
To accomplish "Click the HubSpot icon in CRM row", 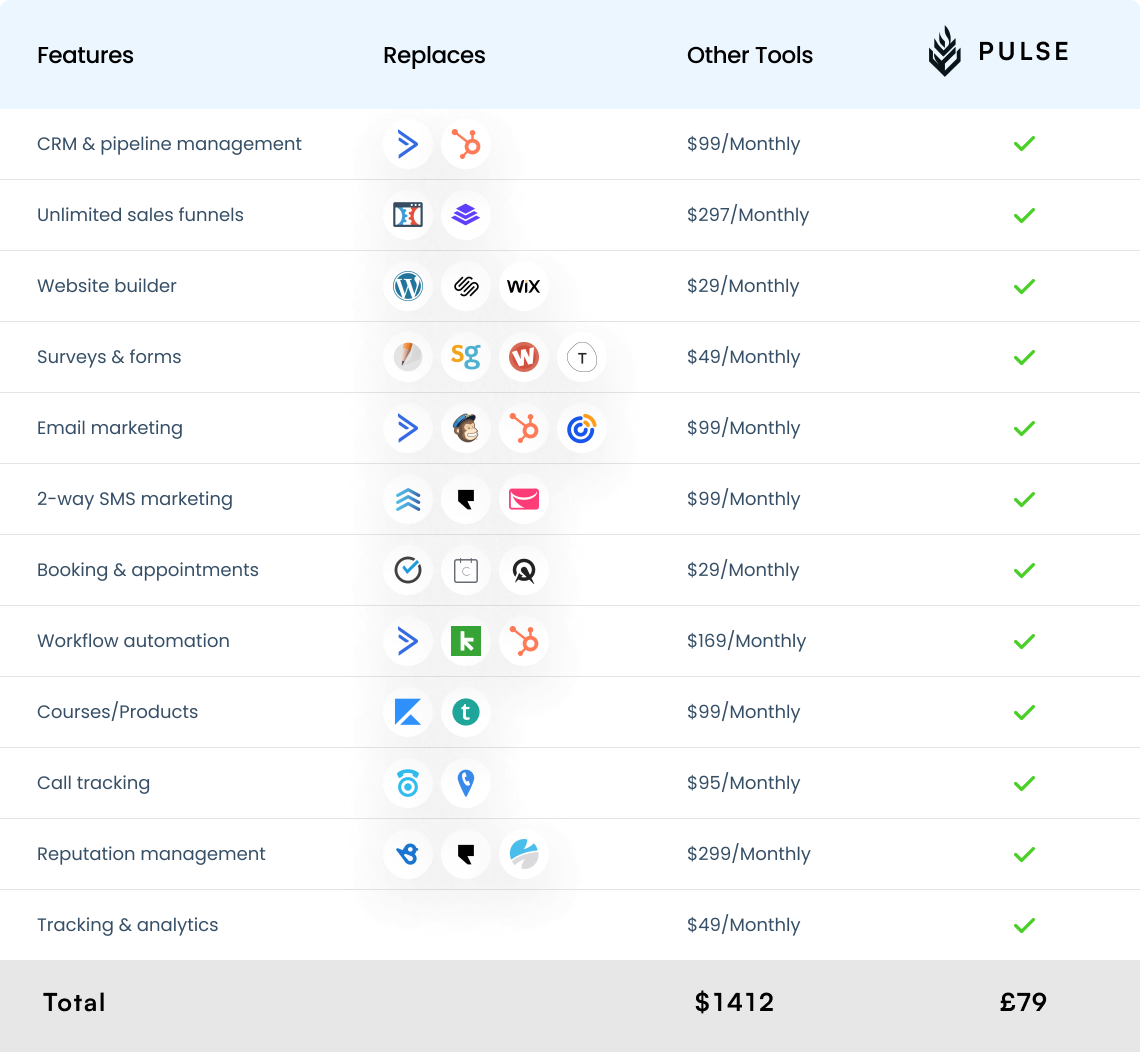I will (x=466, y=144).
